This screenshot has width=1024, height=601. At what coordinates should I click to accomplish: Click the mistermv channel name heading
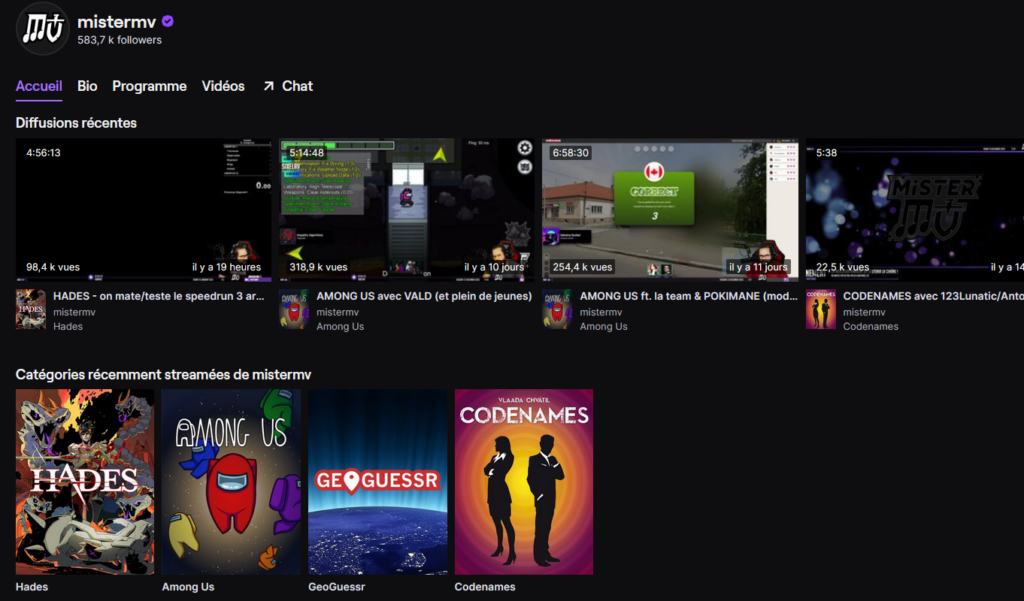[x=116, y=22]
